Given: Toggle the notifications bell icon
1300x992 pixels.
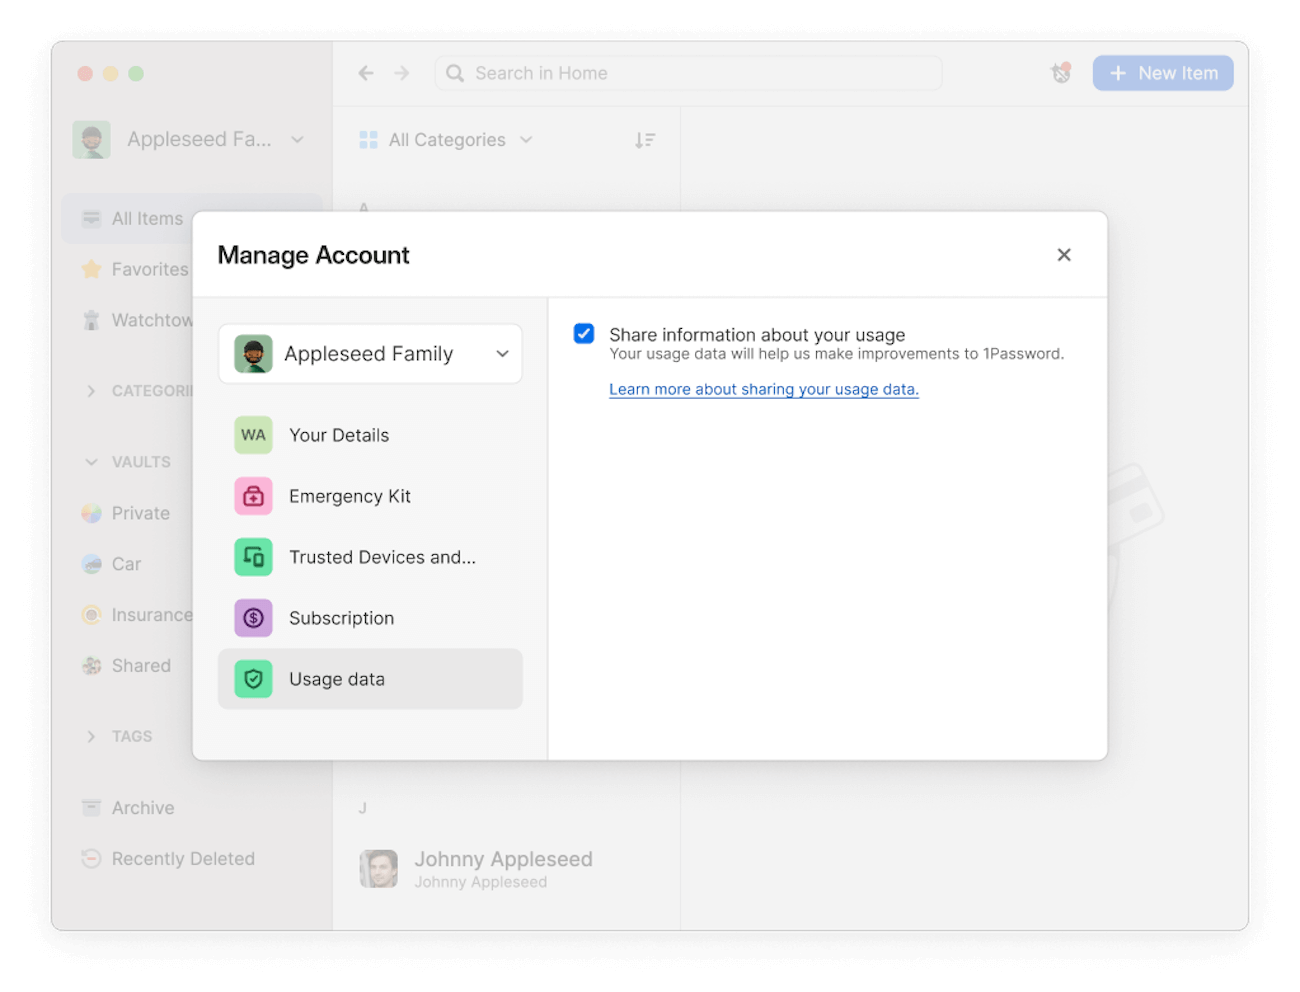Looking at the screenshot, I should click(x=1060, y=72).
